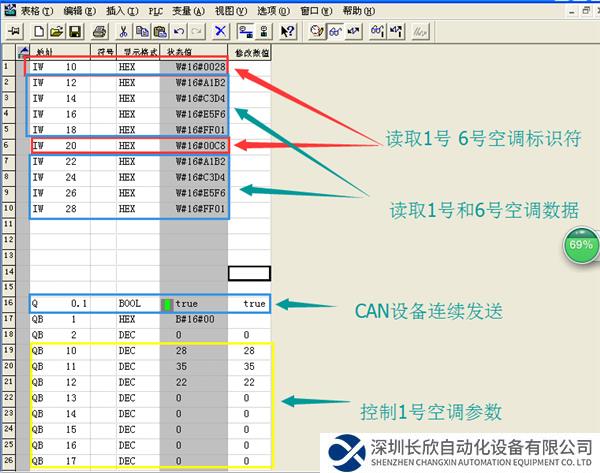Click the blue X delete icon
The width and height of the screenshot is (600, 473).
pyautogui.click(x=219, y=31)
